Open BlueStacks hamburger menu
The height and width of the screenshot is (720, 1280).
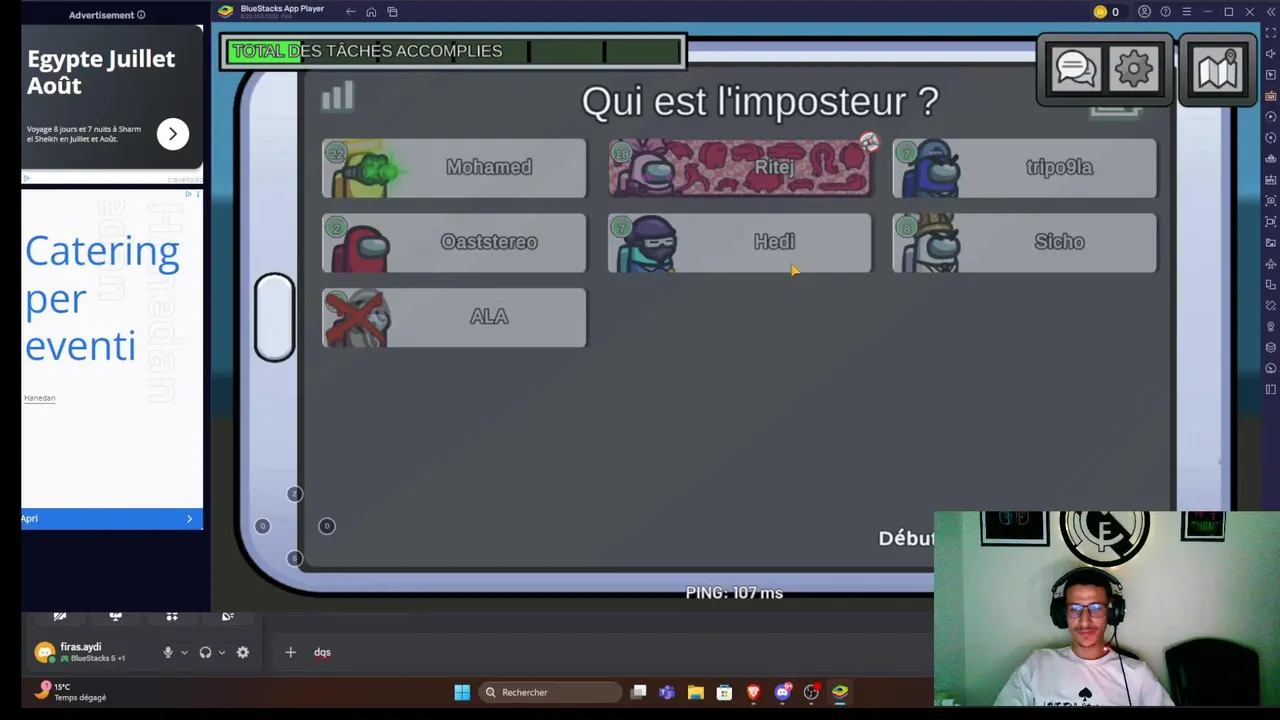pos(1187,12)
